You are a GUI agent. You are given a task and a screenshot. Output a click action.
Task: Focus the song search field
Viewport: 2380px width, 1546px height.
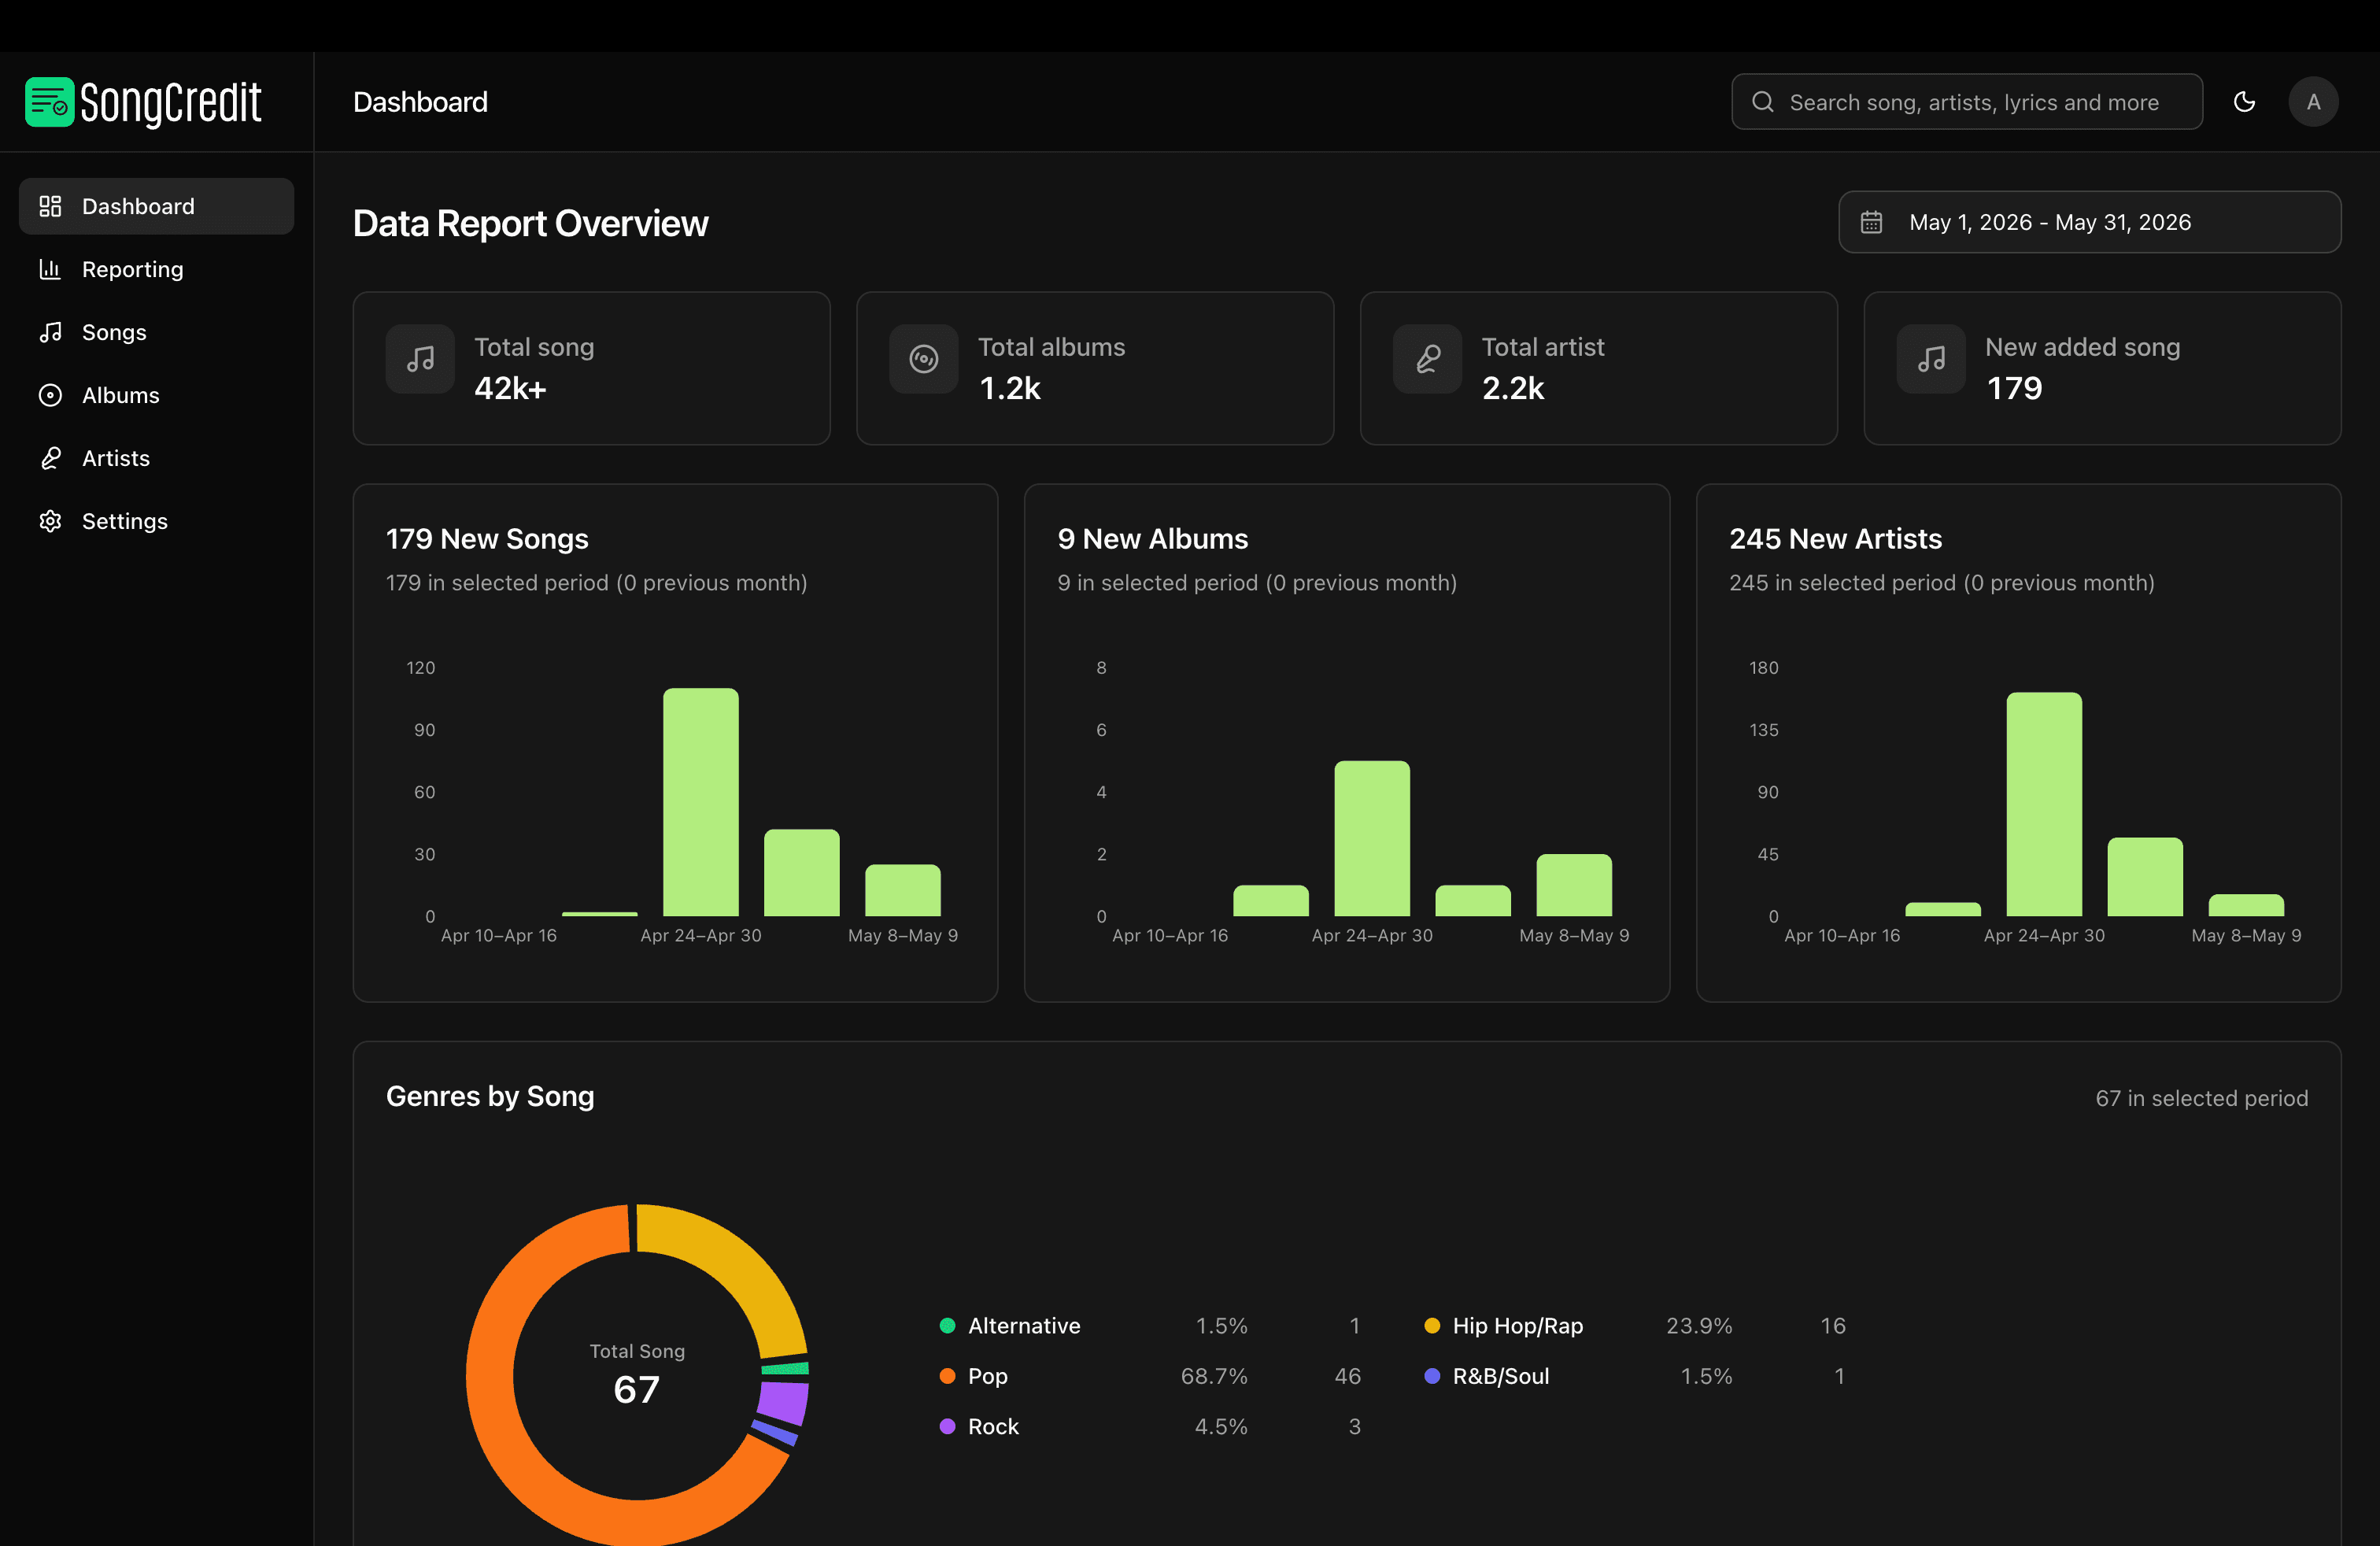[1966, 102]
